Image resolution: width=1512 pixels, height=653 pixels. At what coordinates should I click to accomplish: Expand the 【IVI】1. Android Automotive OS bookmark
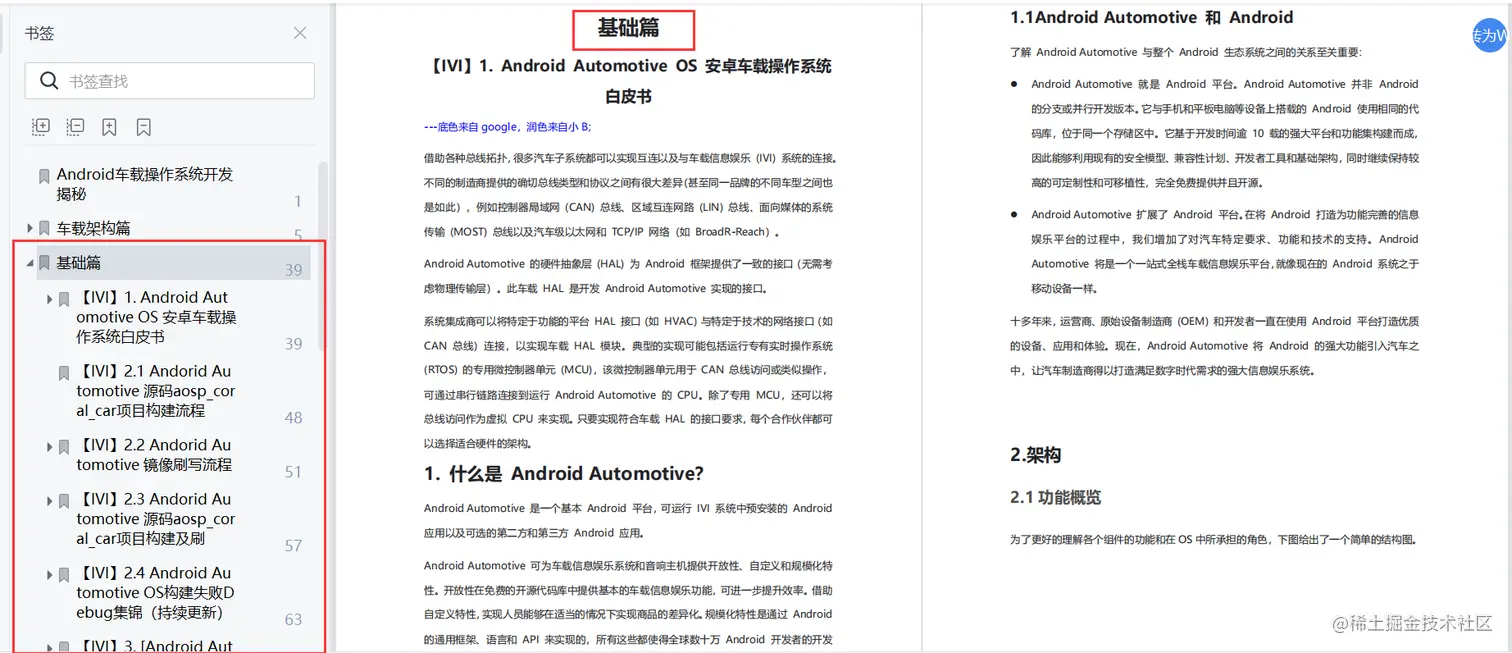[48, 297]
